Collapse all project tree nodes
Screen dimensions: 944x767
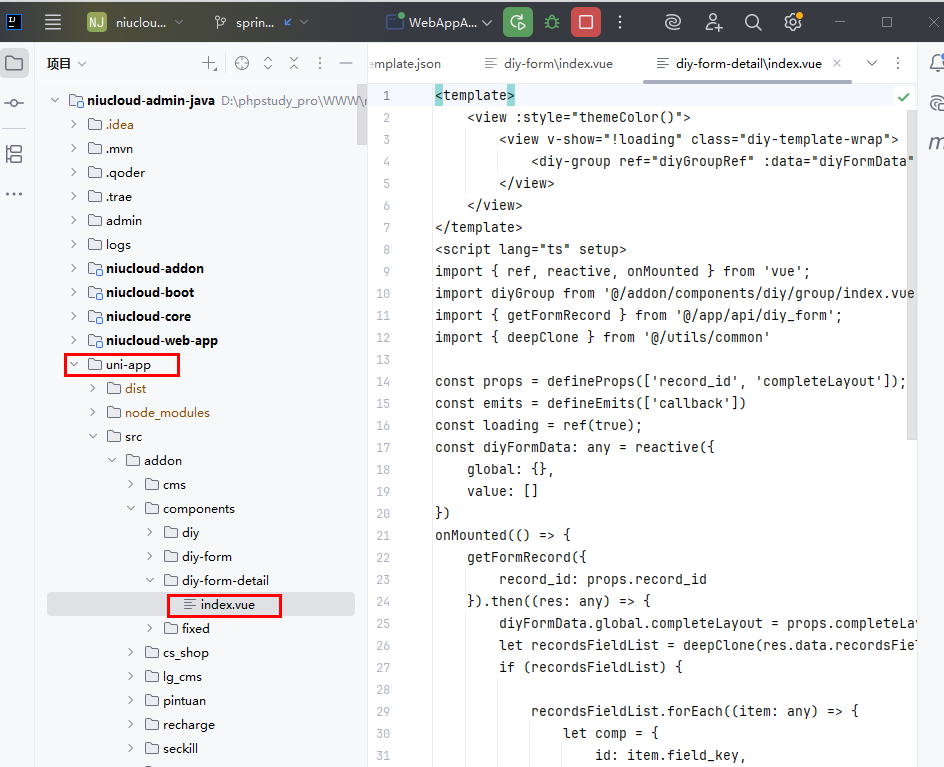coord(294,63)
